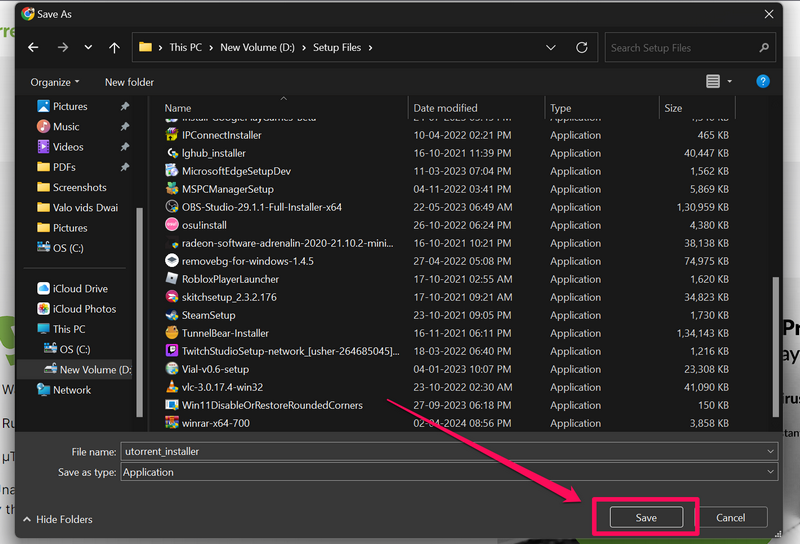The image size is (800, 544).
Task: Click the File name input field
Action: [x=440, y=451]
